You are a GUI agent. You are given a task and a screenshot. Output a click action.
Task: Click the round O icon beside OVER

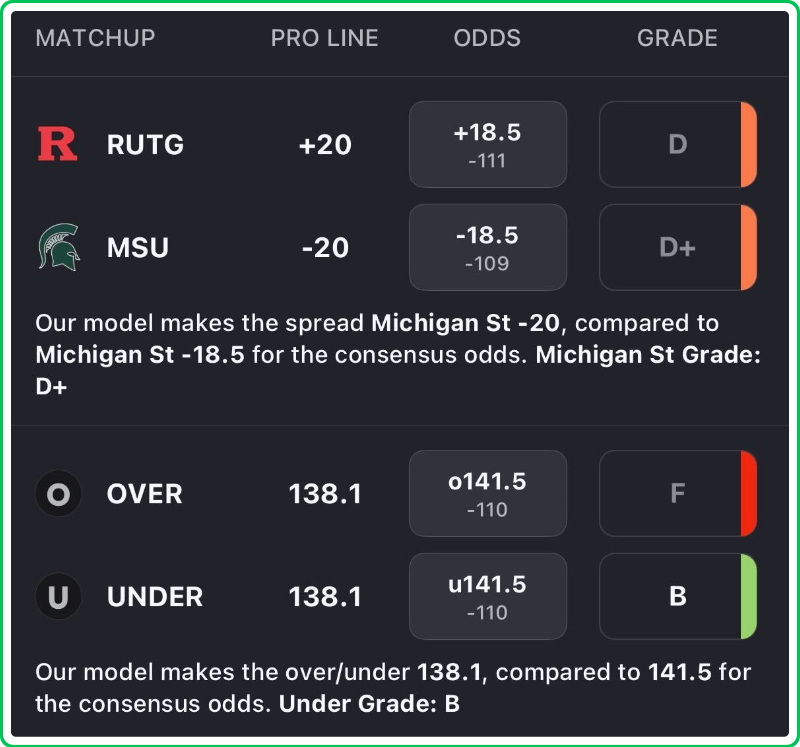pyautogui.click(x=58, y=494)
